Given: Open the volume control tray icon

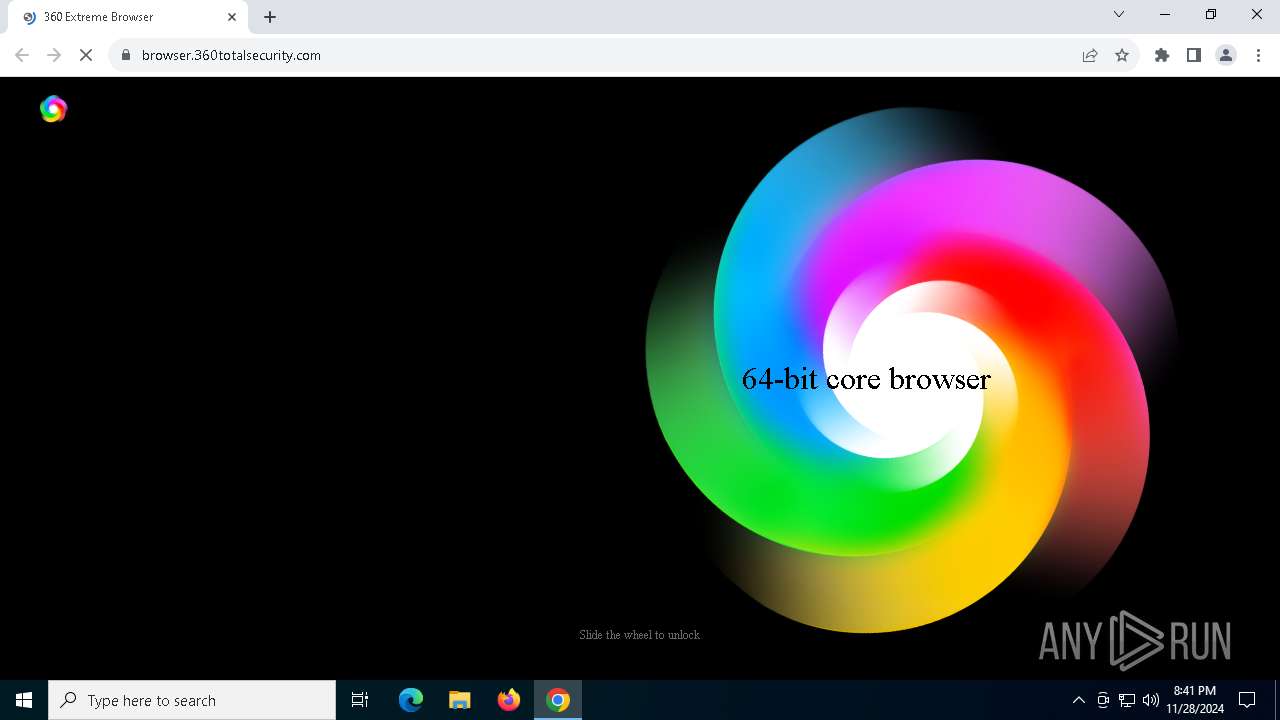Looking at the screenshot, I should click(x=1150, y=700).
